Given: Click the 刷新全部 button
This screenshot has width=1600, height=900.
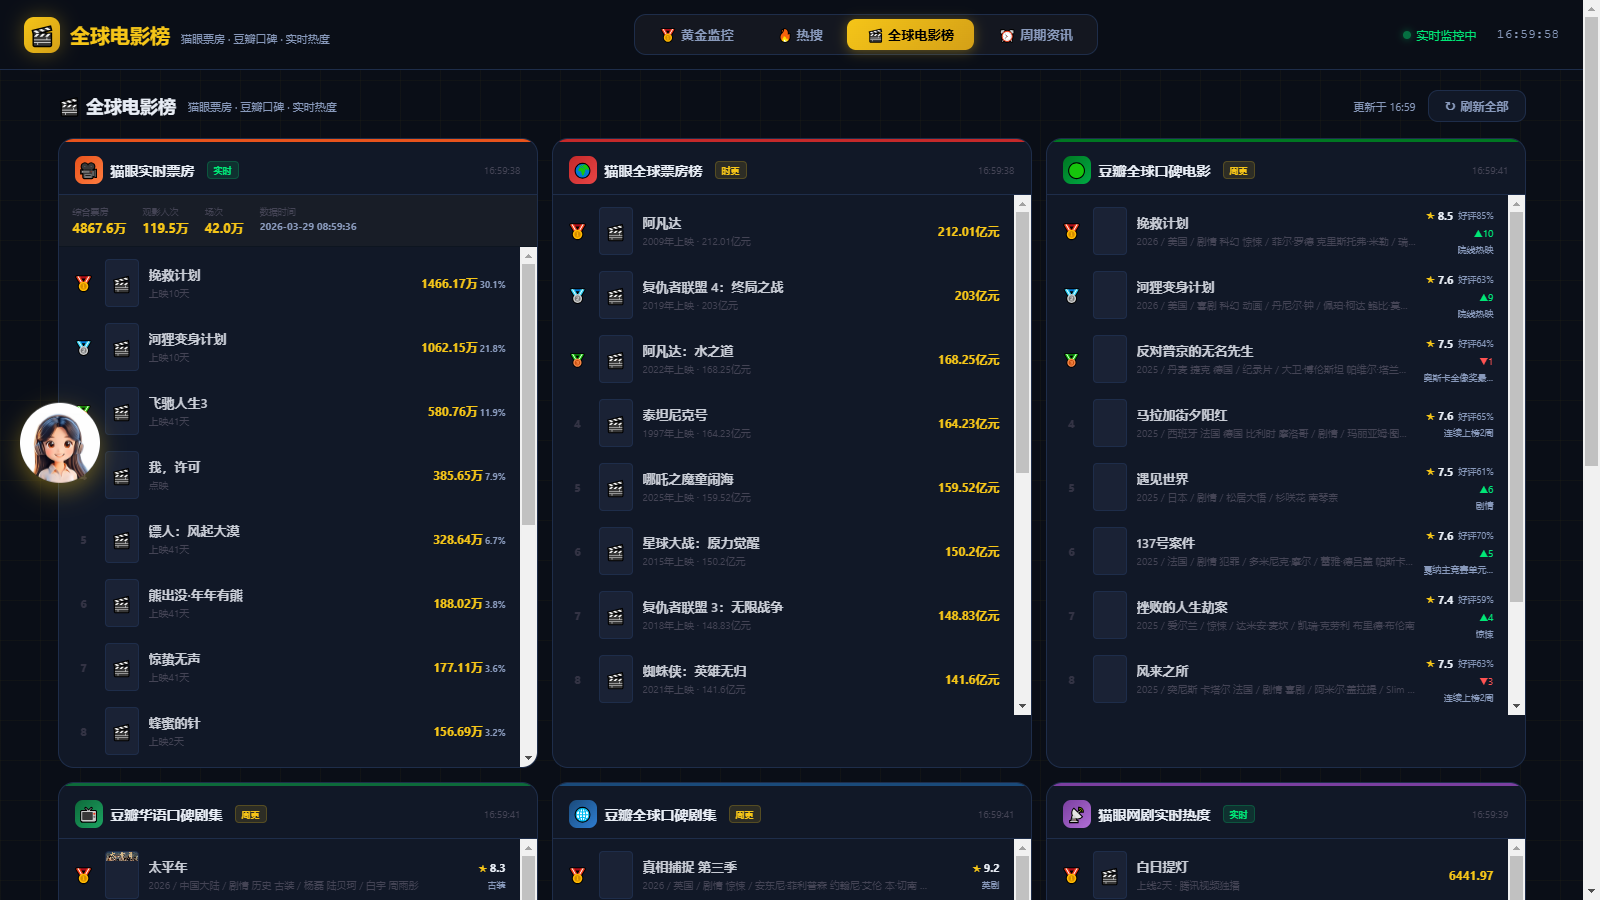Looking at the screenshot, I should coord(1476,106).
